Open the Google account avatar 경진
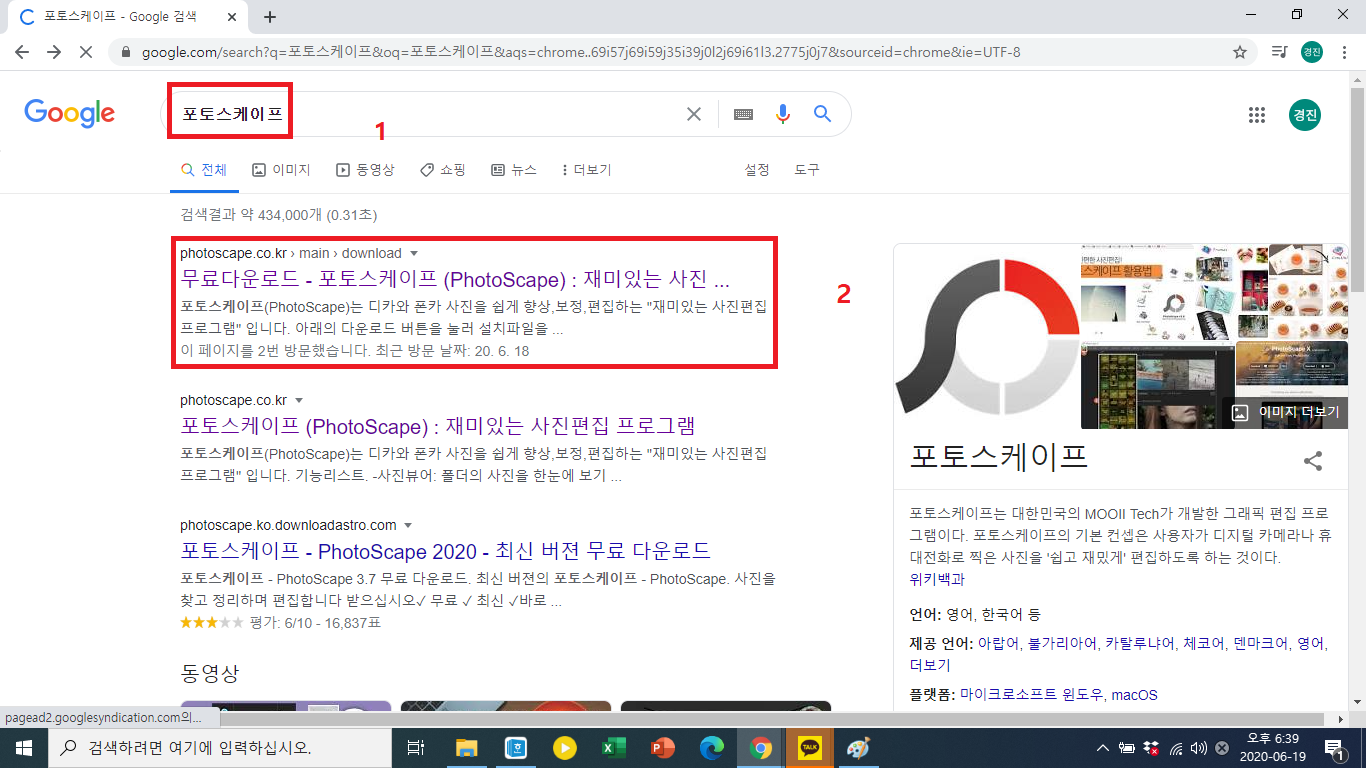 pos(1305,114)
